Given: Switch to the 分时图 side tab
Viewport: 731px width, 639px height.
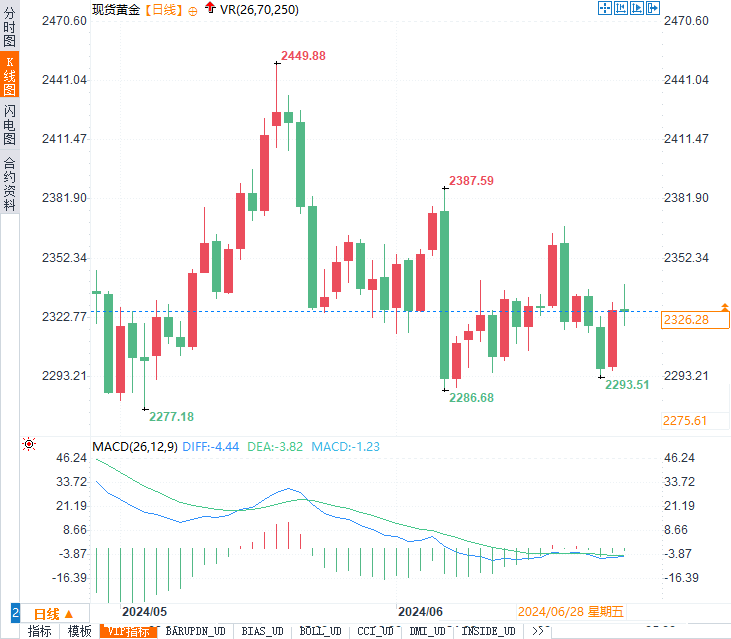Looking at the screenshot, I should click(9, 27).
